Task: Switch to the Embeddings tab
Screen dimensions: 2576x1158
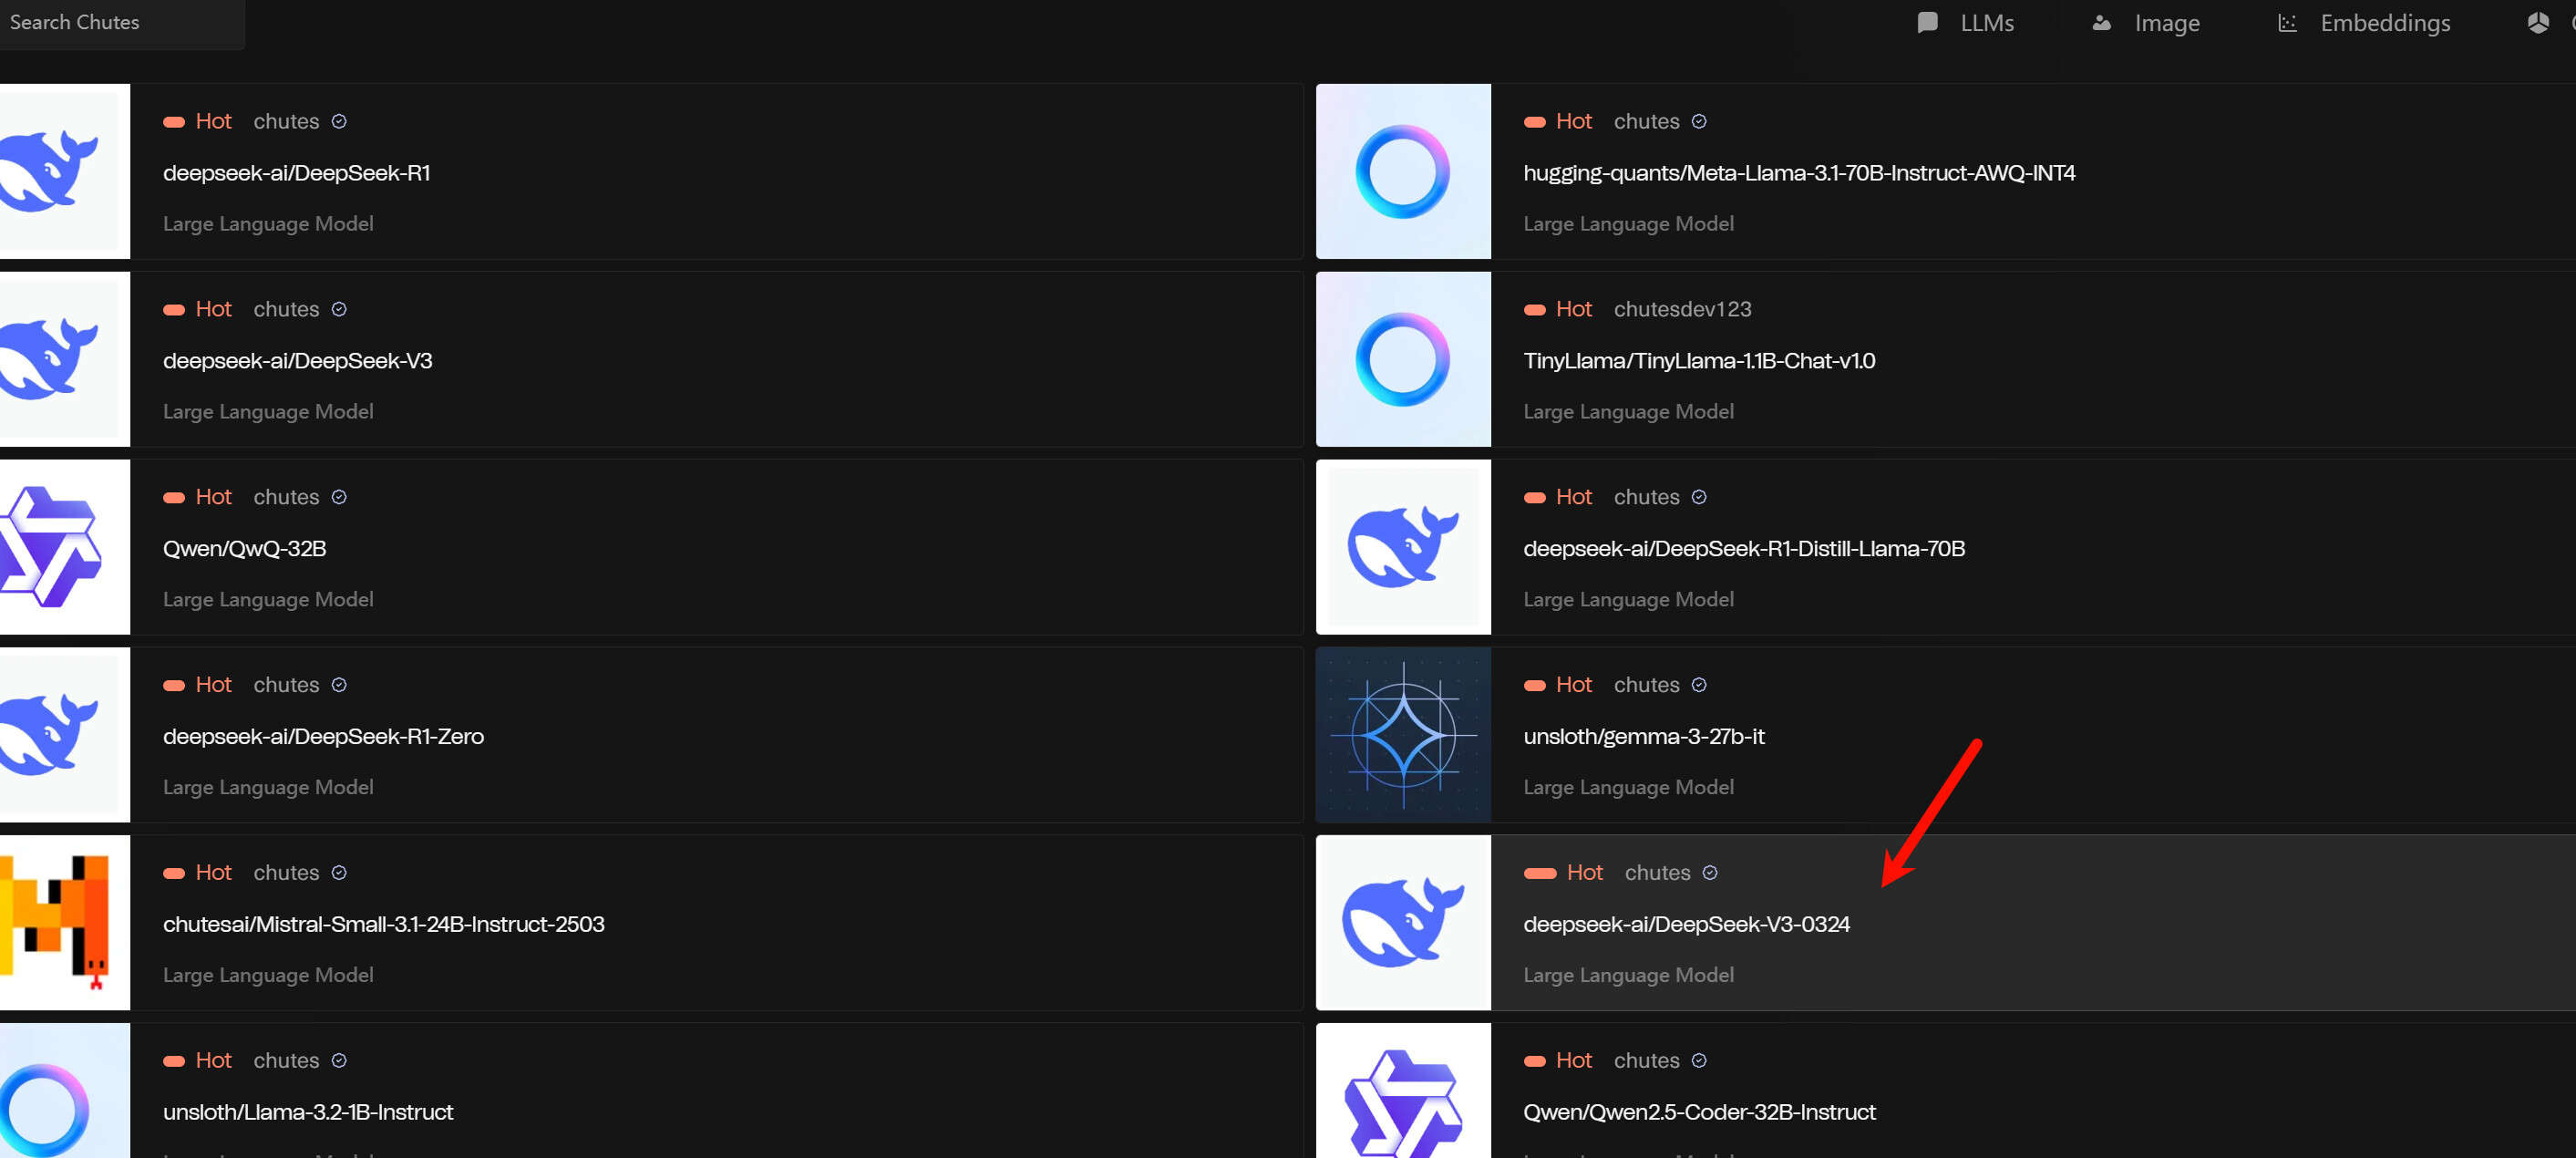Action: [2364, 23]
